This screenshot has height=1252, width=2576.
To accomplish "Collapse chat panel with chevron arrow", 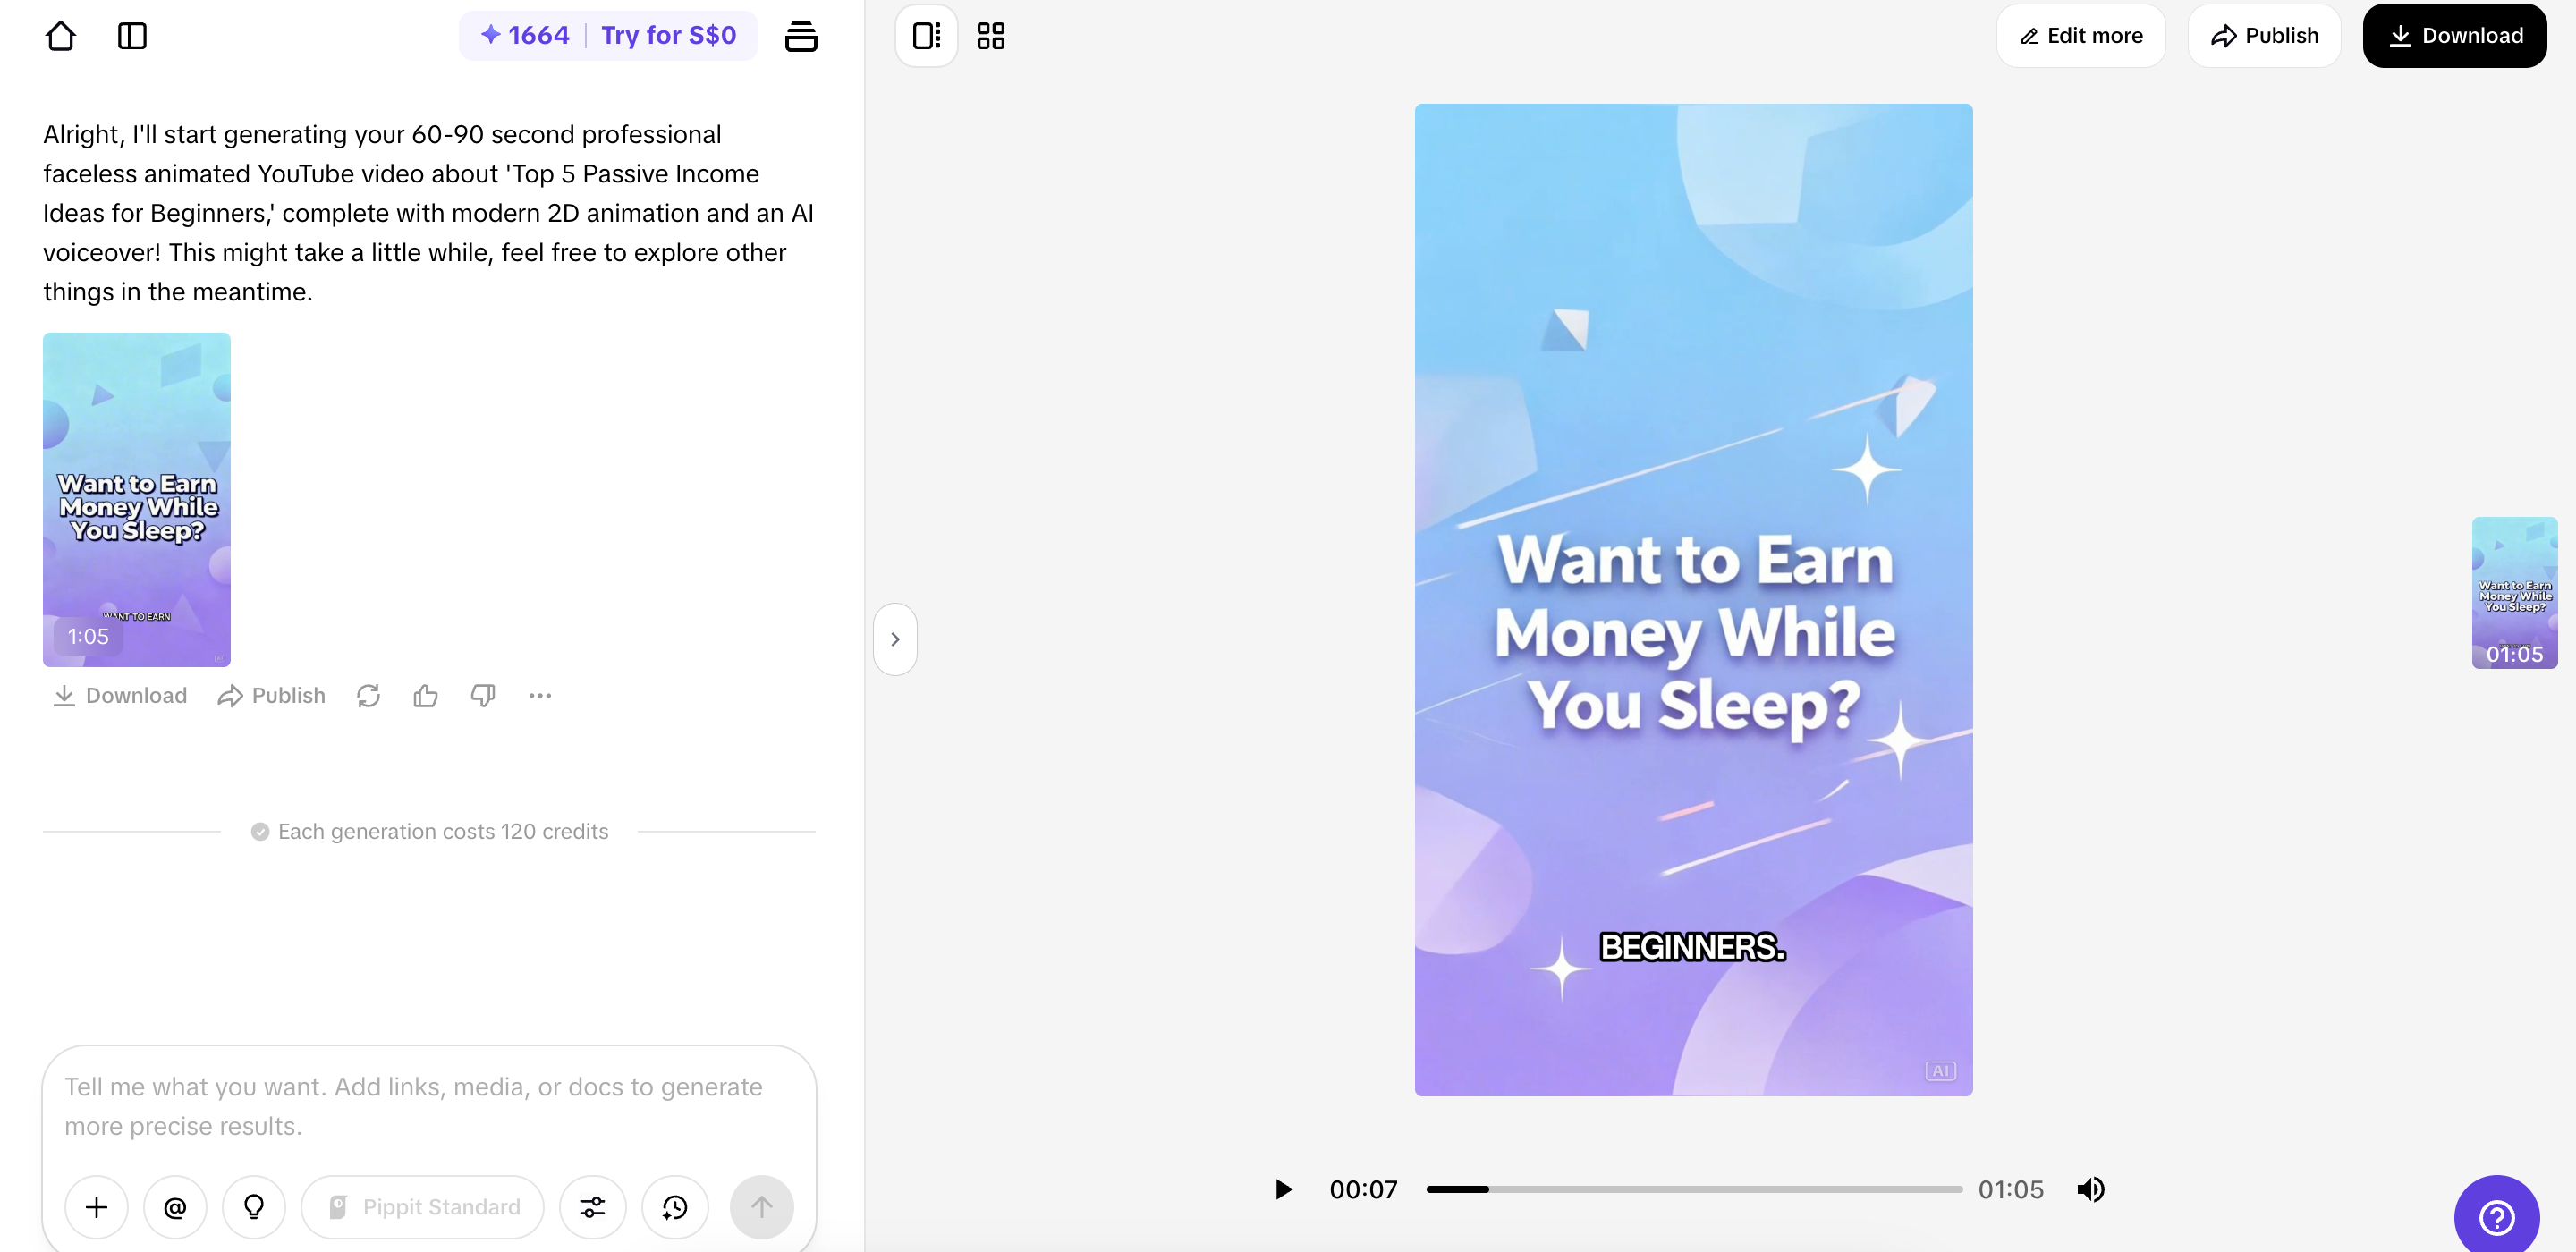I will tap(895, 639).
